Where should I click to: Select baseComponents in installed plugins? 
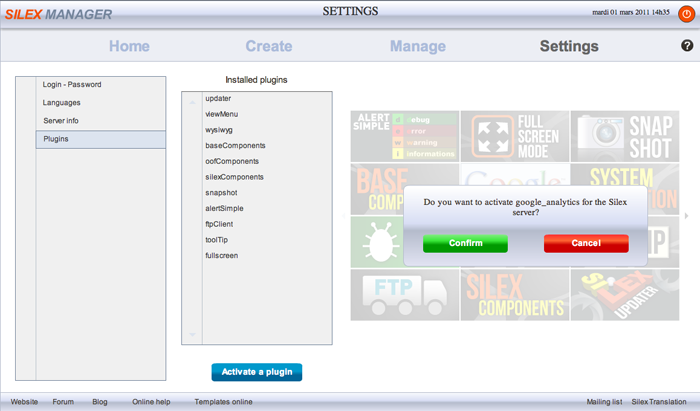235,145
